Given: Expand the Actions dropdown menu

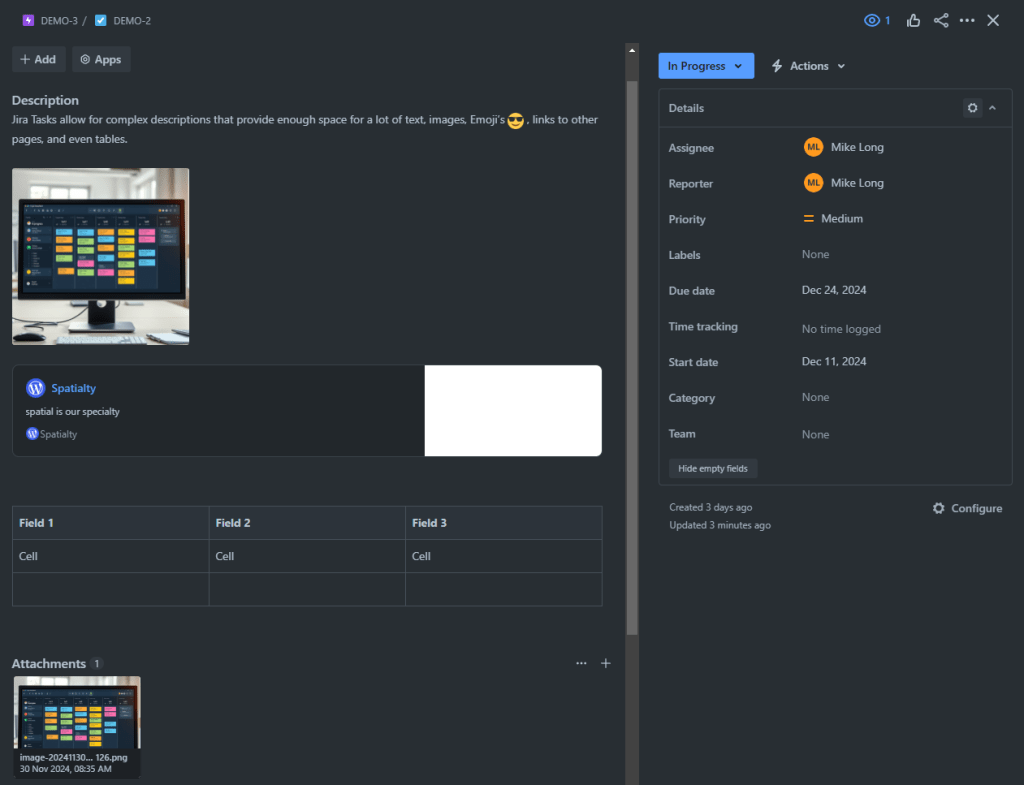Looking at the screenshot, I should click(808, 66).
